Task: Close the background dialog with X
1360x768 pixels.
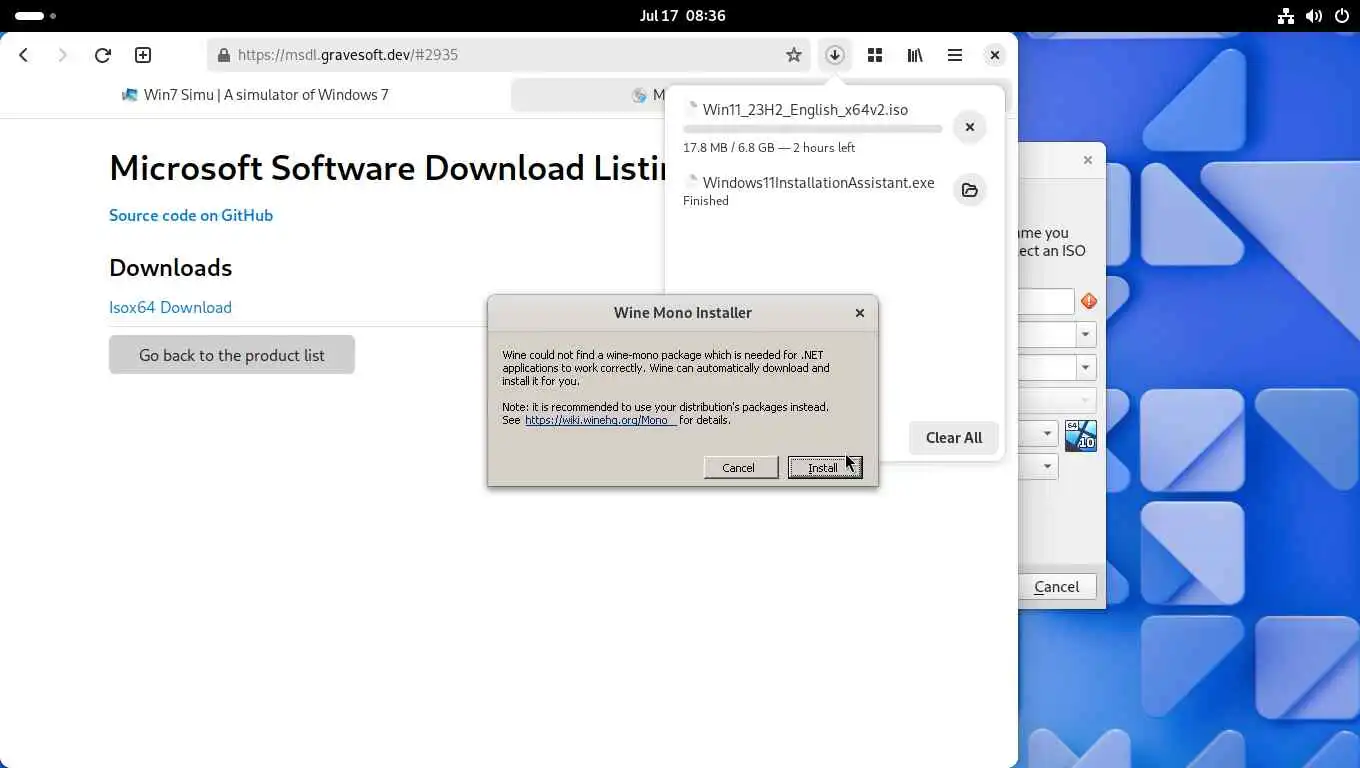Action: [1088, 160]
